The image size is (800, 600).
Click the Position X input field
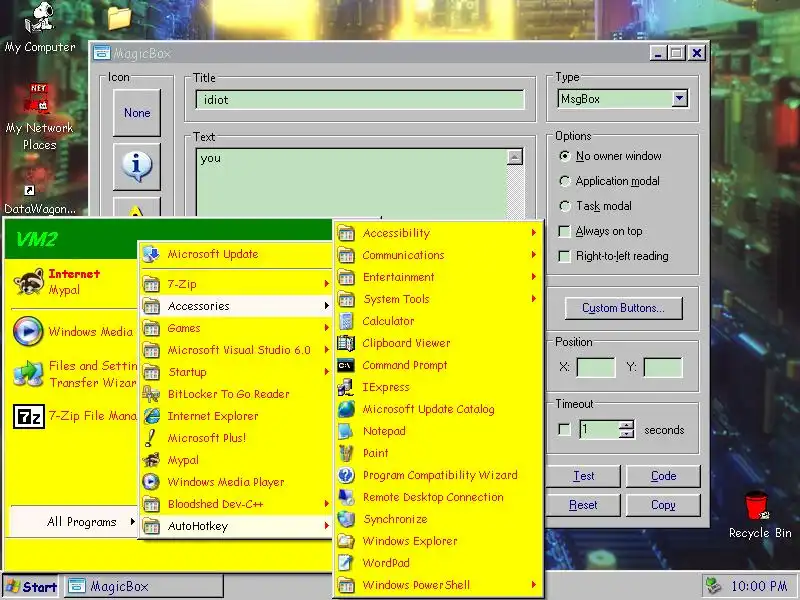pos(596,367)
